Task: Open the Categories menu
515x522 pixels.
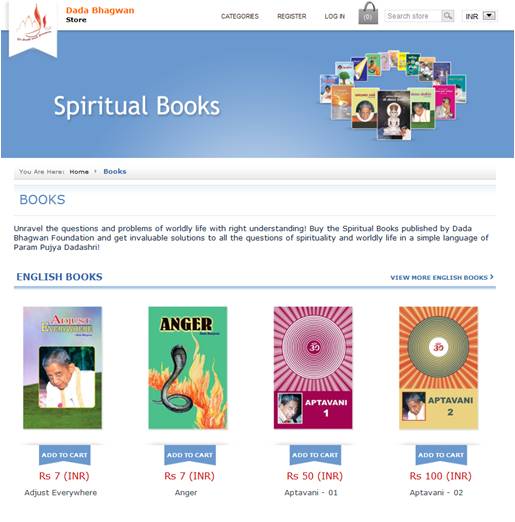Action: 240,16
